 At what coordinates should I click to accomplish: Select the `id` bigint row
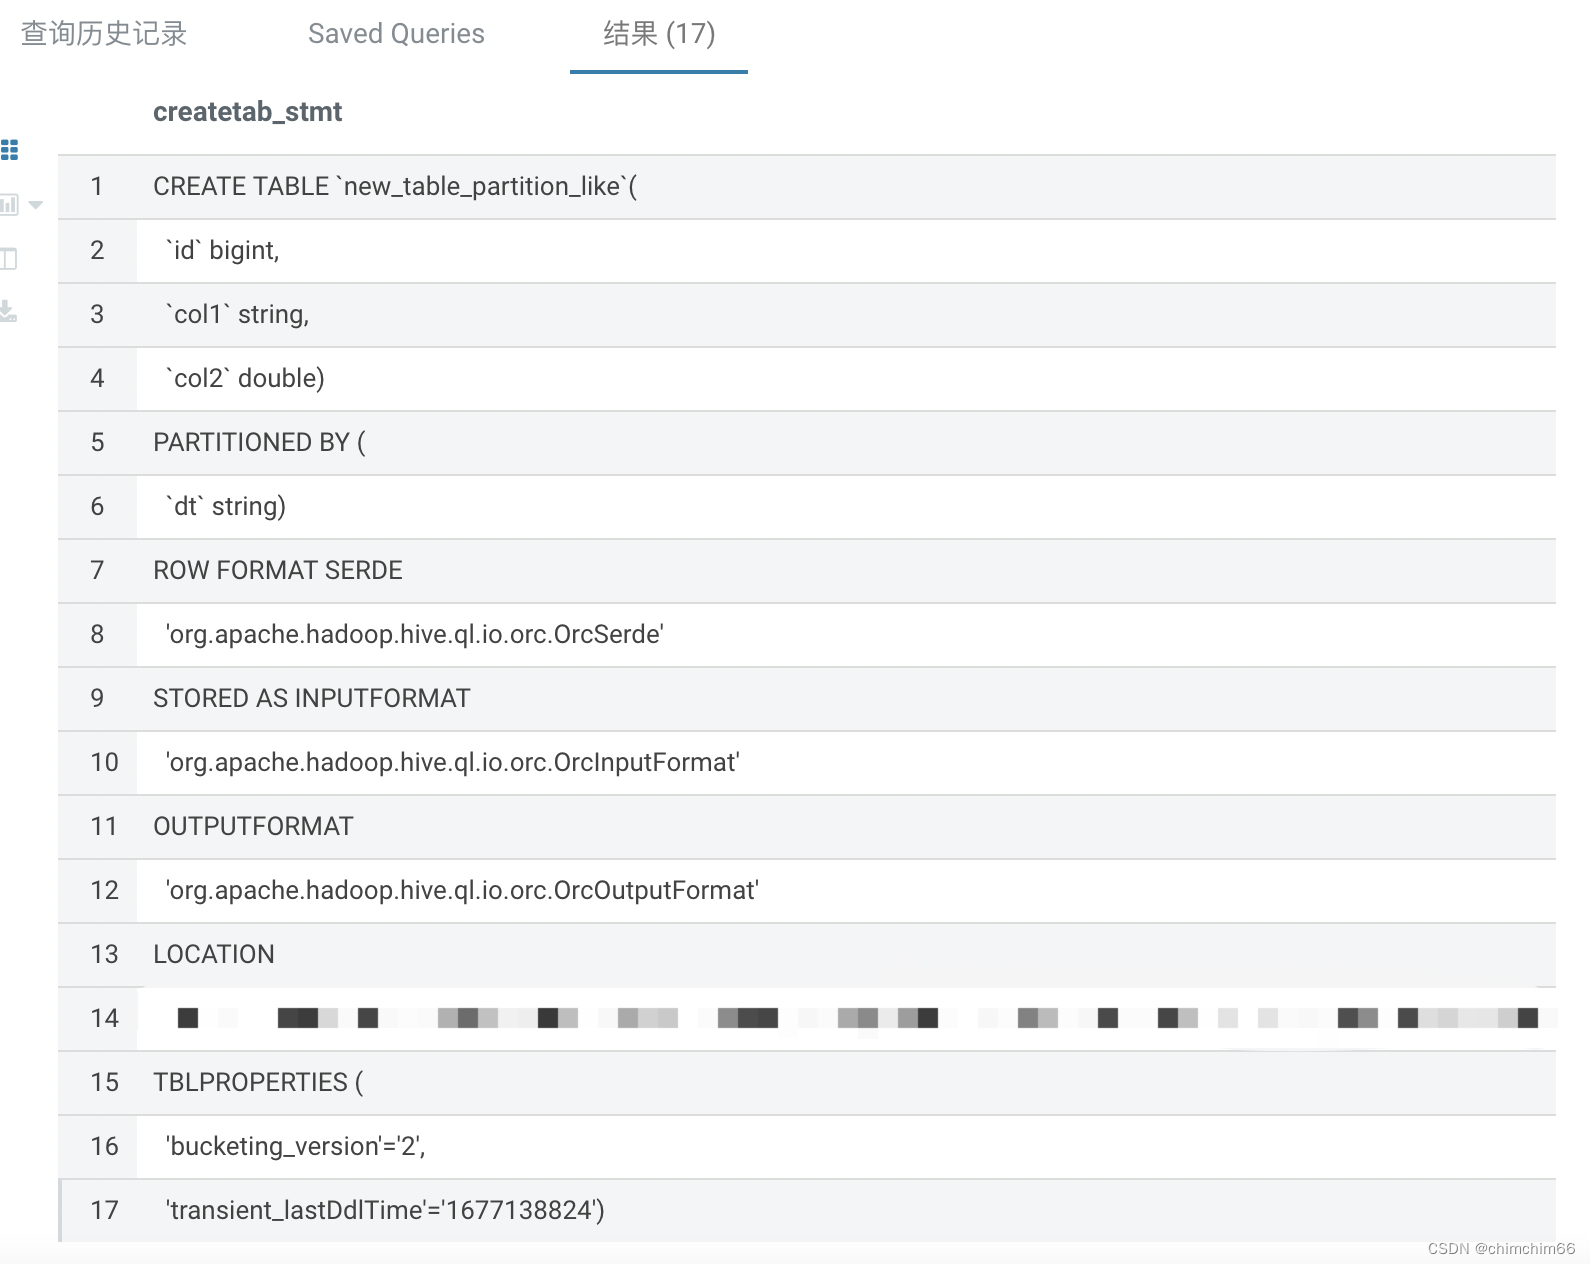pos(807,251)
